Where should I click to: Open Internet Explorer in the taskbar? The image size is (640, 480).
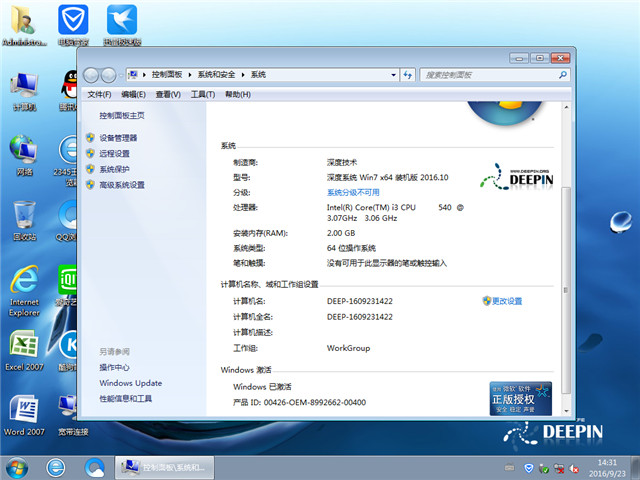tap(56, 468)
